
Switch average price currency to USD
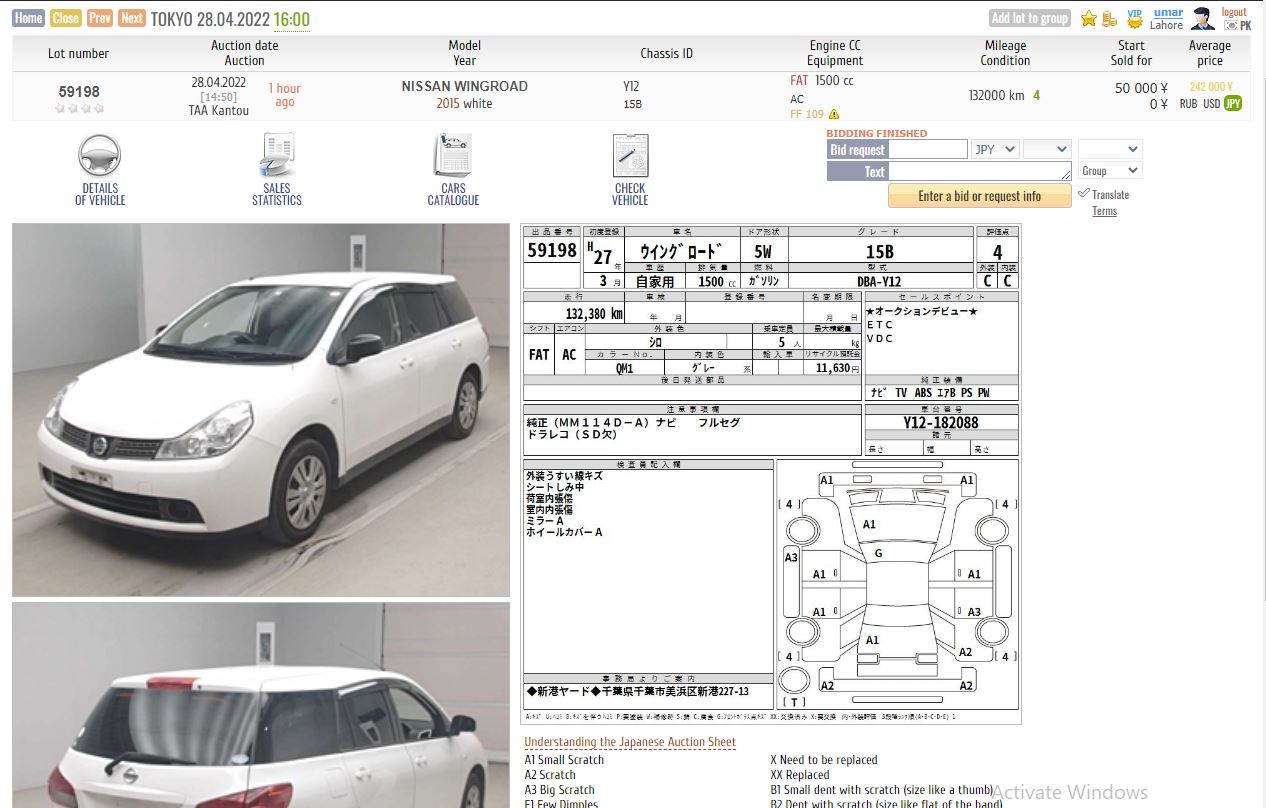click(1211, 104)
